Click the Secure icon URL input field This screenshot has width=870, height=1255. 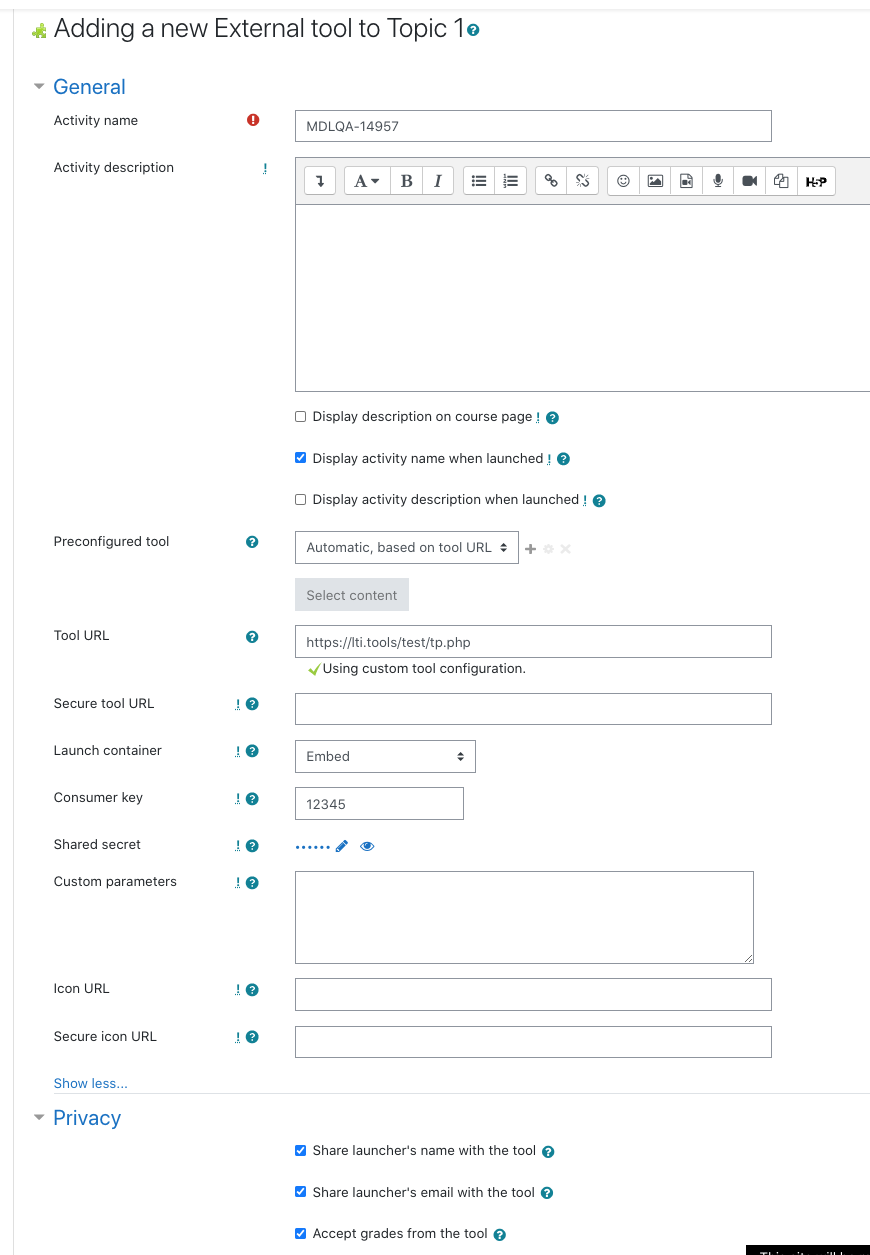point(533,1042)
